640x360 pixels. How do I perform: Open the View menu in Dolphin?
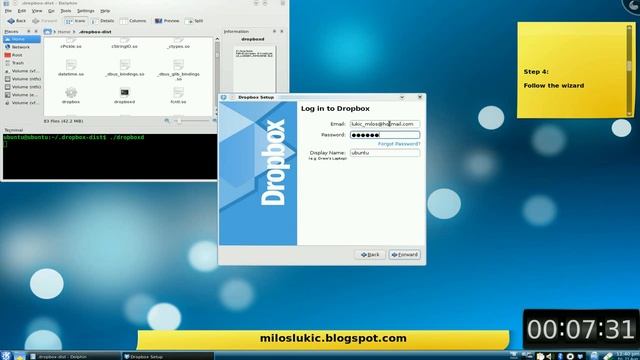coord(37,11)
